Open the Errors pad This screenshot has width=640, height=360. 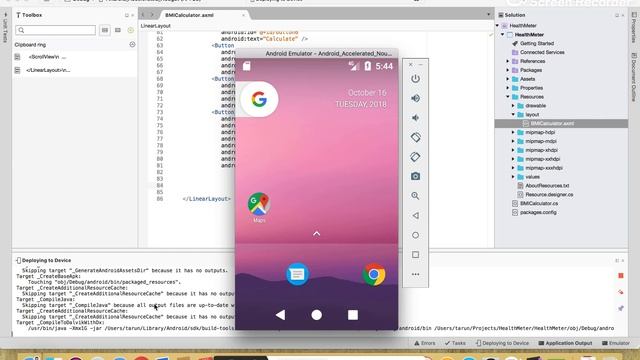coord(424,343)
